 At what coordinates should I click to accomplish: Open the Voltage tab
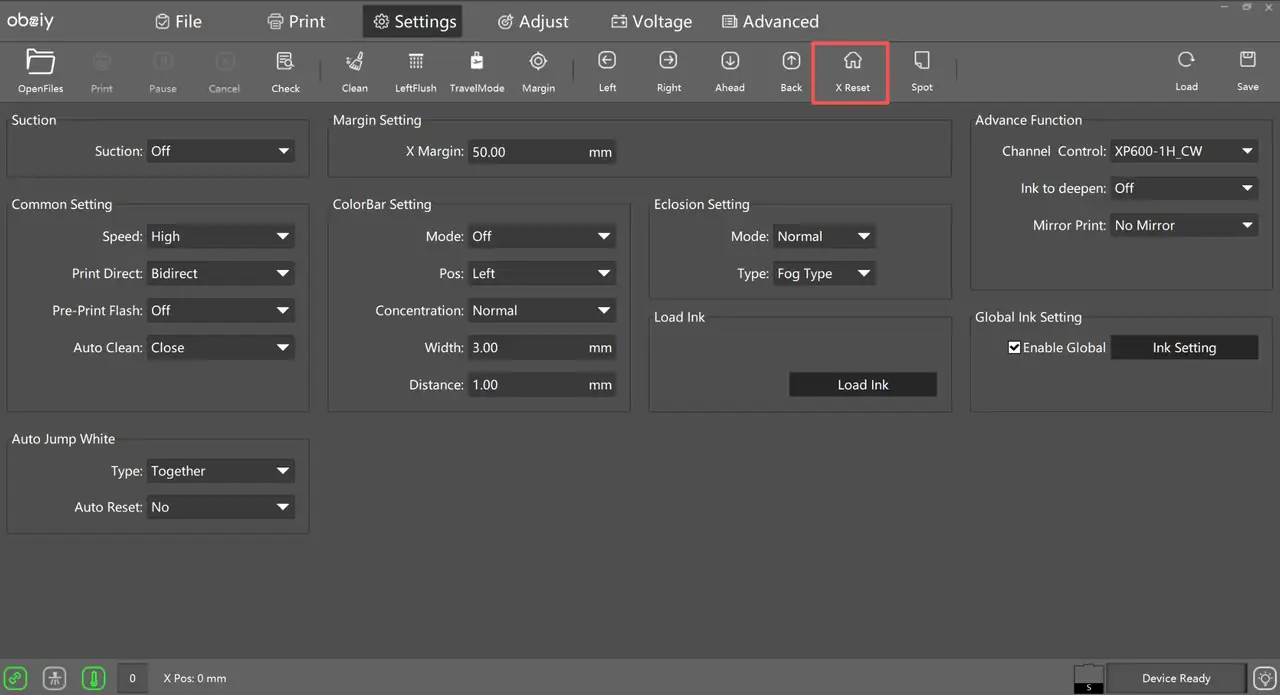point(651,21)
